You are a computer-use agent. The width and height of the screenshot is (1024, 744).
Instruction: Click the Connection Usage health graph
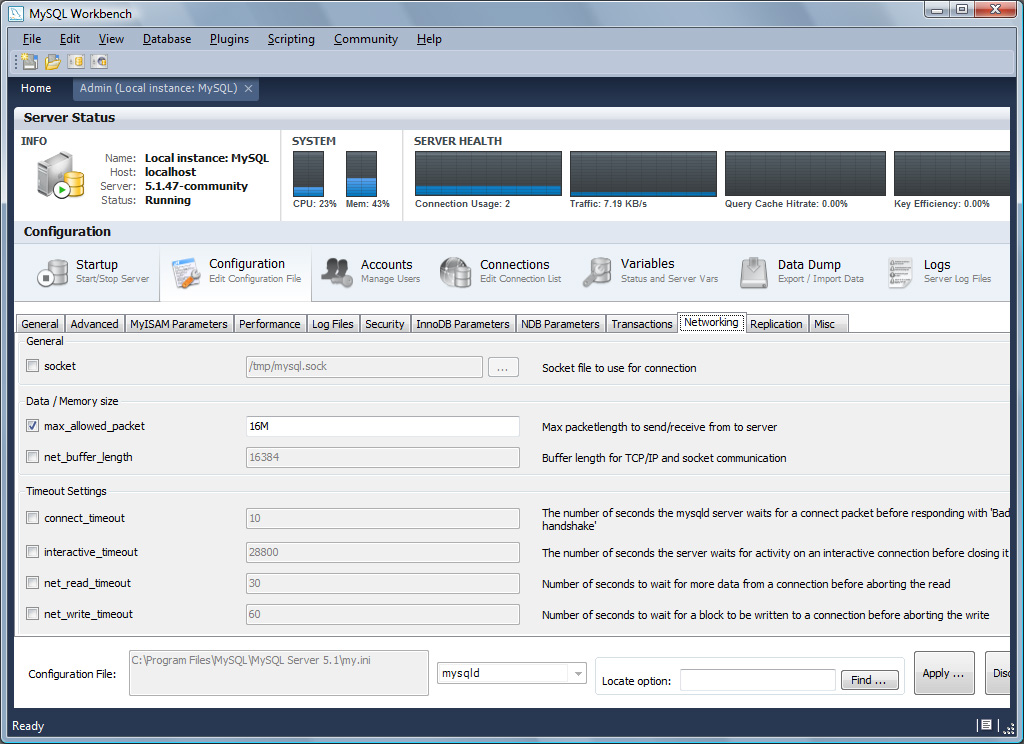(488, 174)
